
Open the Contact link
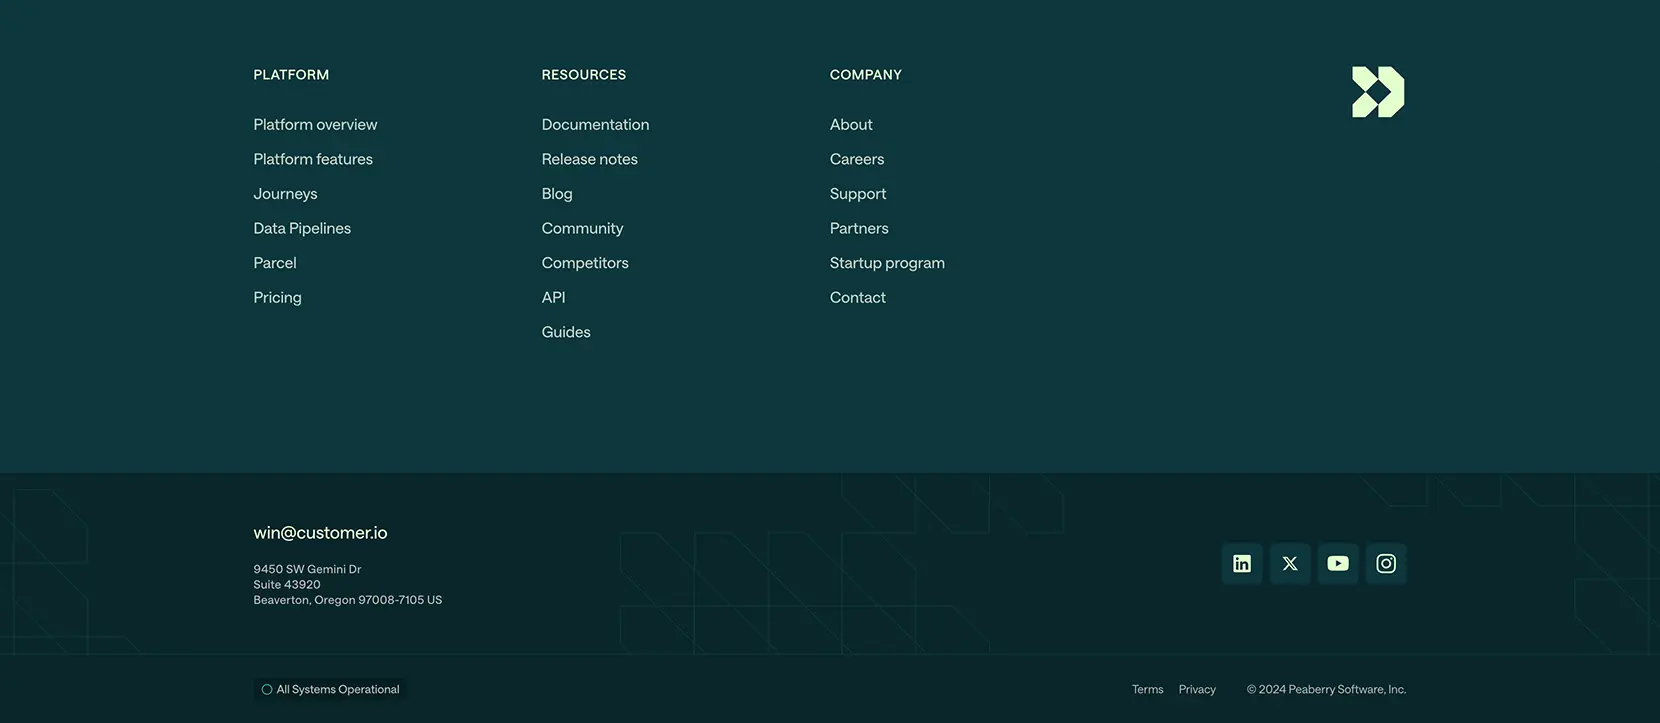[858, 298]
